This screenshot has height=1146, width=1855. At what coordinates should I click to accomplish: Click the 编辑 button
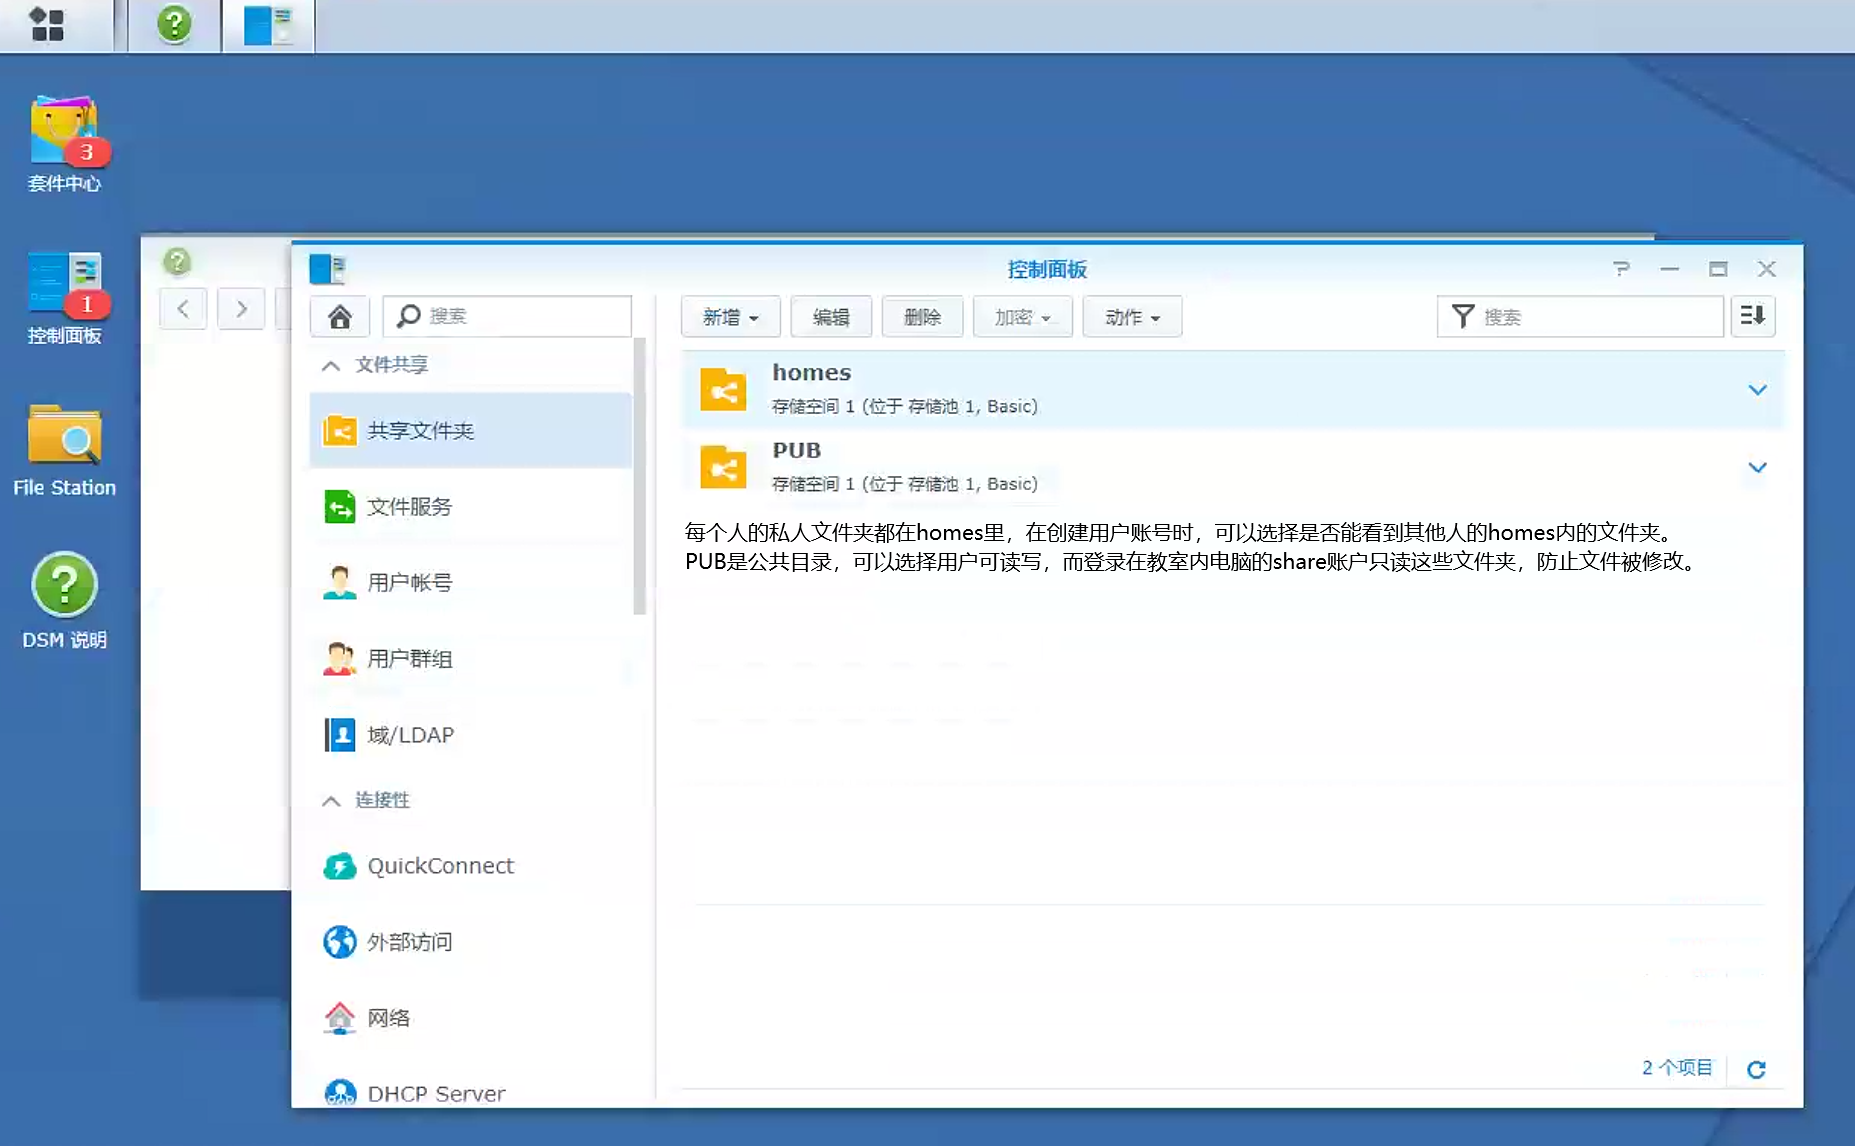831,317
